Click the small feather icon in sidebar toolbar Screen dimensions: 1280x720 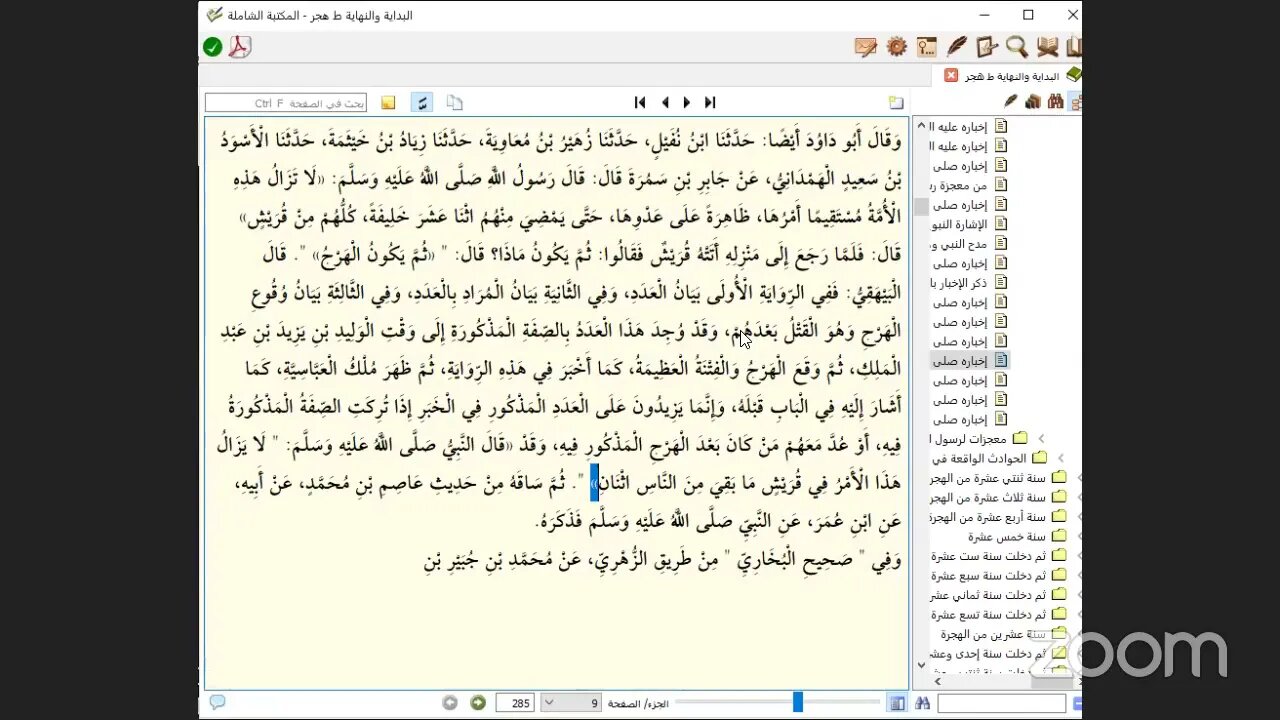1011,102
